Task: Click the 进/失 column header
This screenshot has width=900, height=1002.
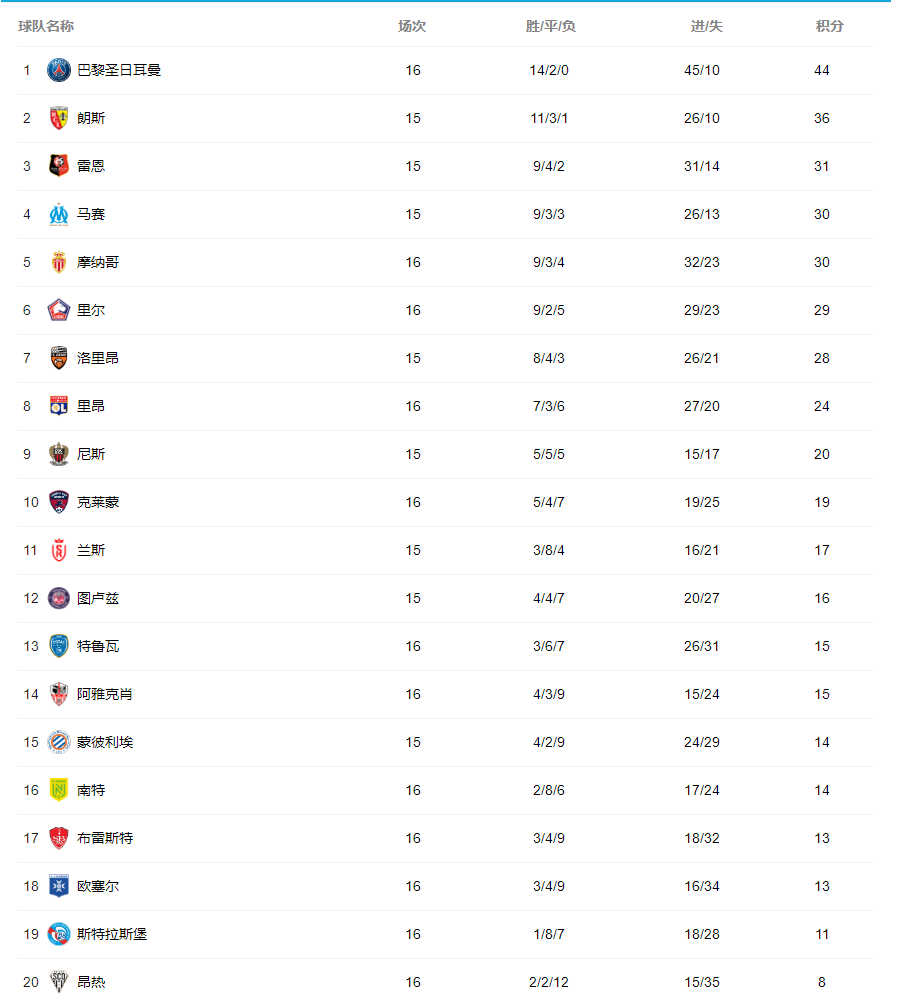Action: pyautogui.click(x=706, y=26)
